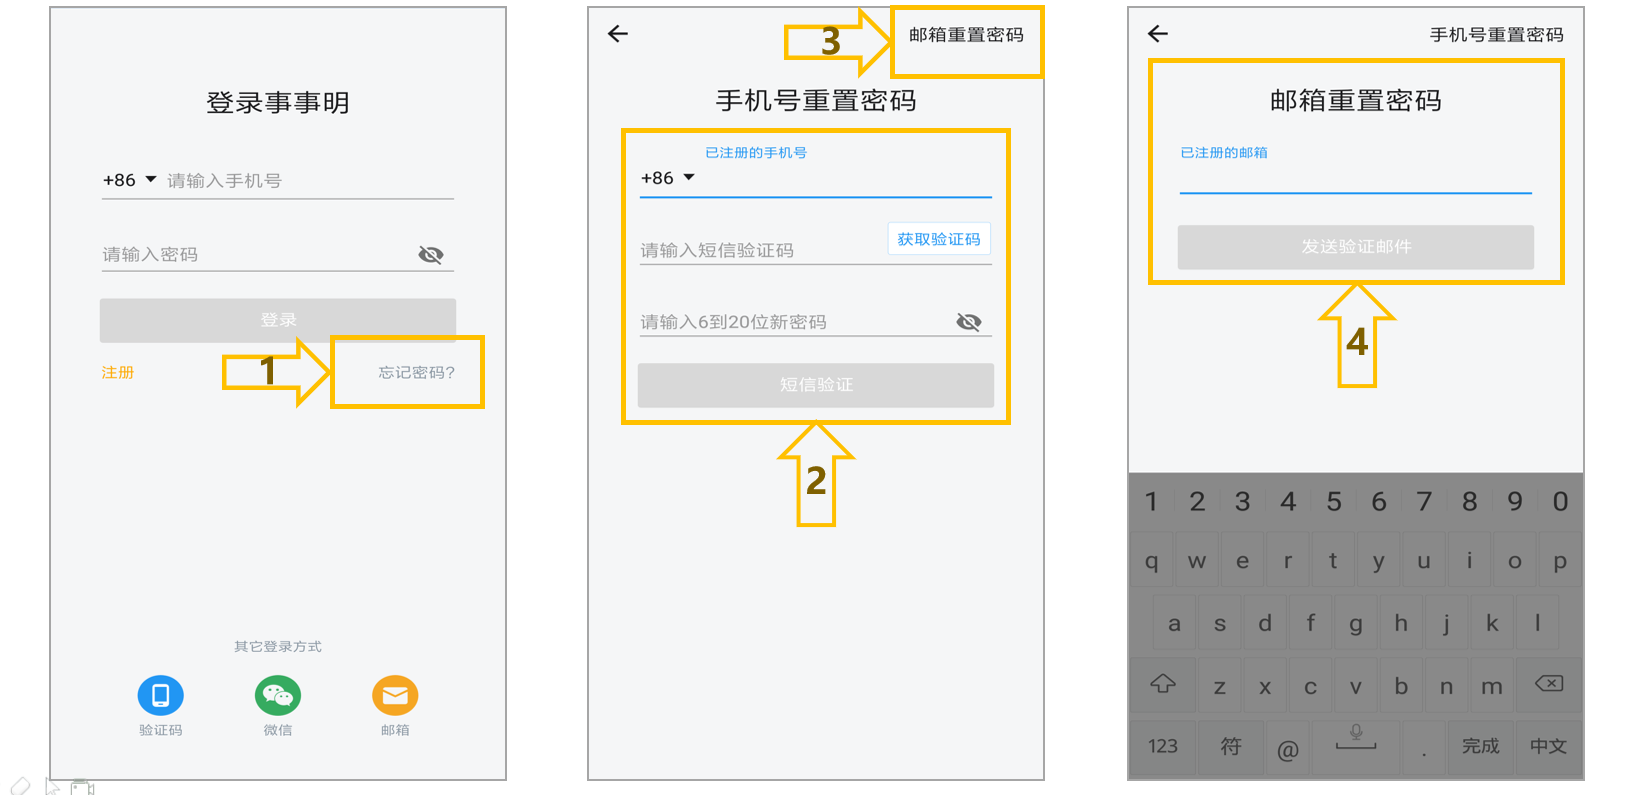Open +86 country code dropdown on login screen
Viewport: 1641px width, 795px height.
click(130, 180)
